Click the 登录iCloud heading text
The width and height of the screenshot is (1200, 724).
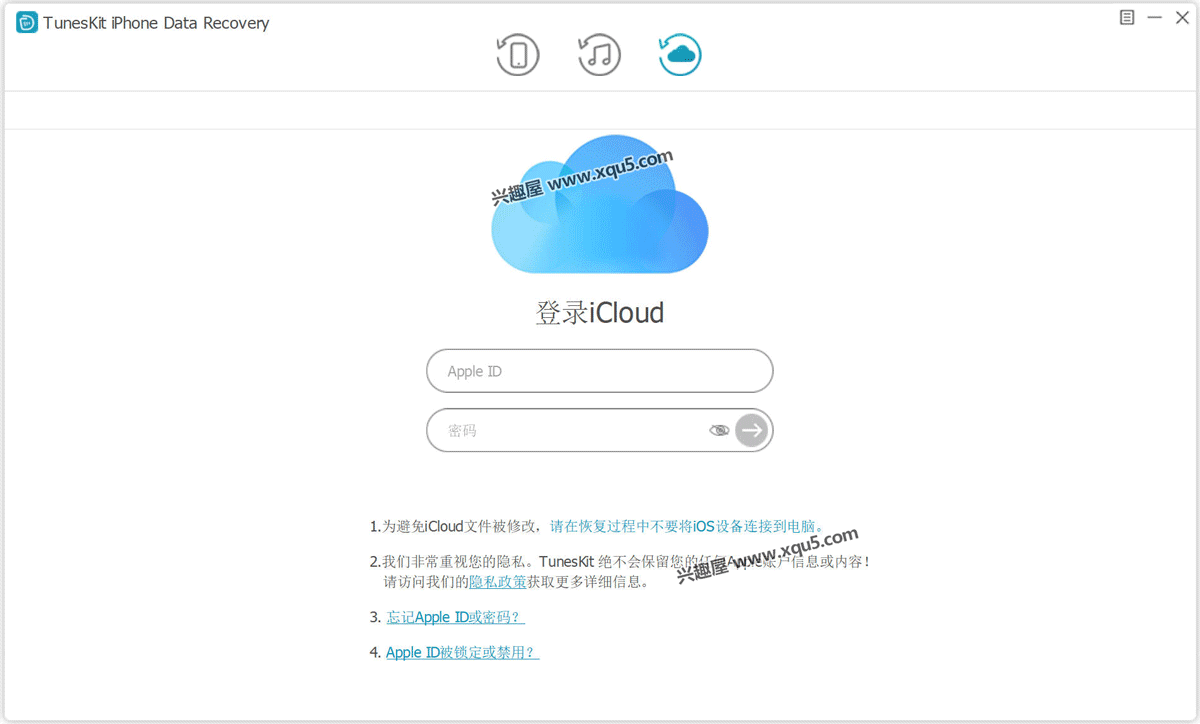pyautogui.click(x=600, y=313)
